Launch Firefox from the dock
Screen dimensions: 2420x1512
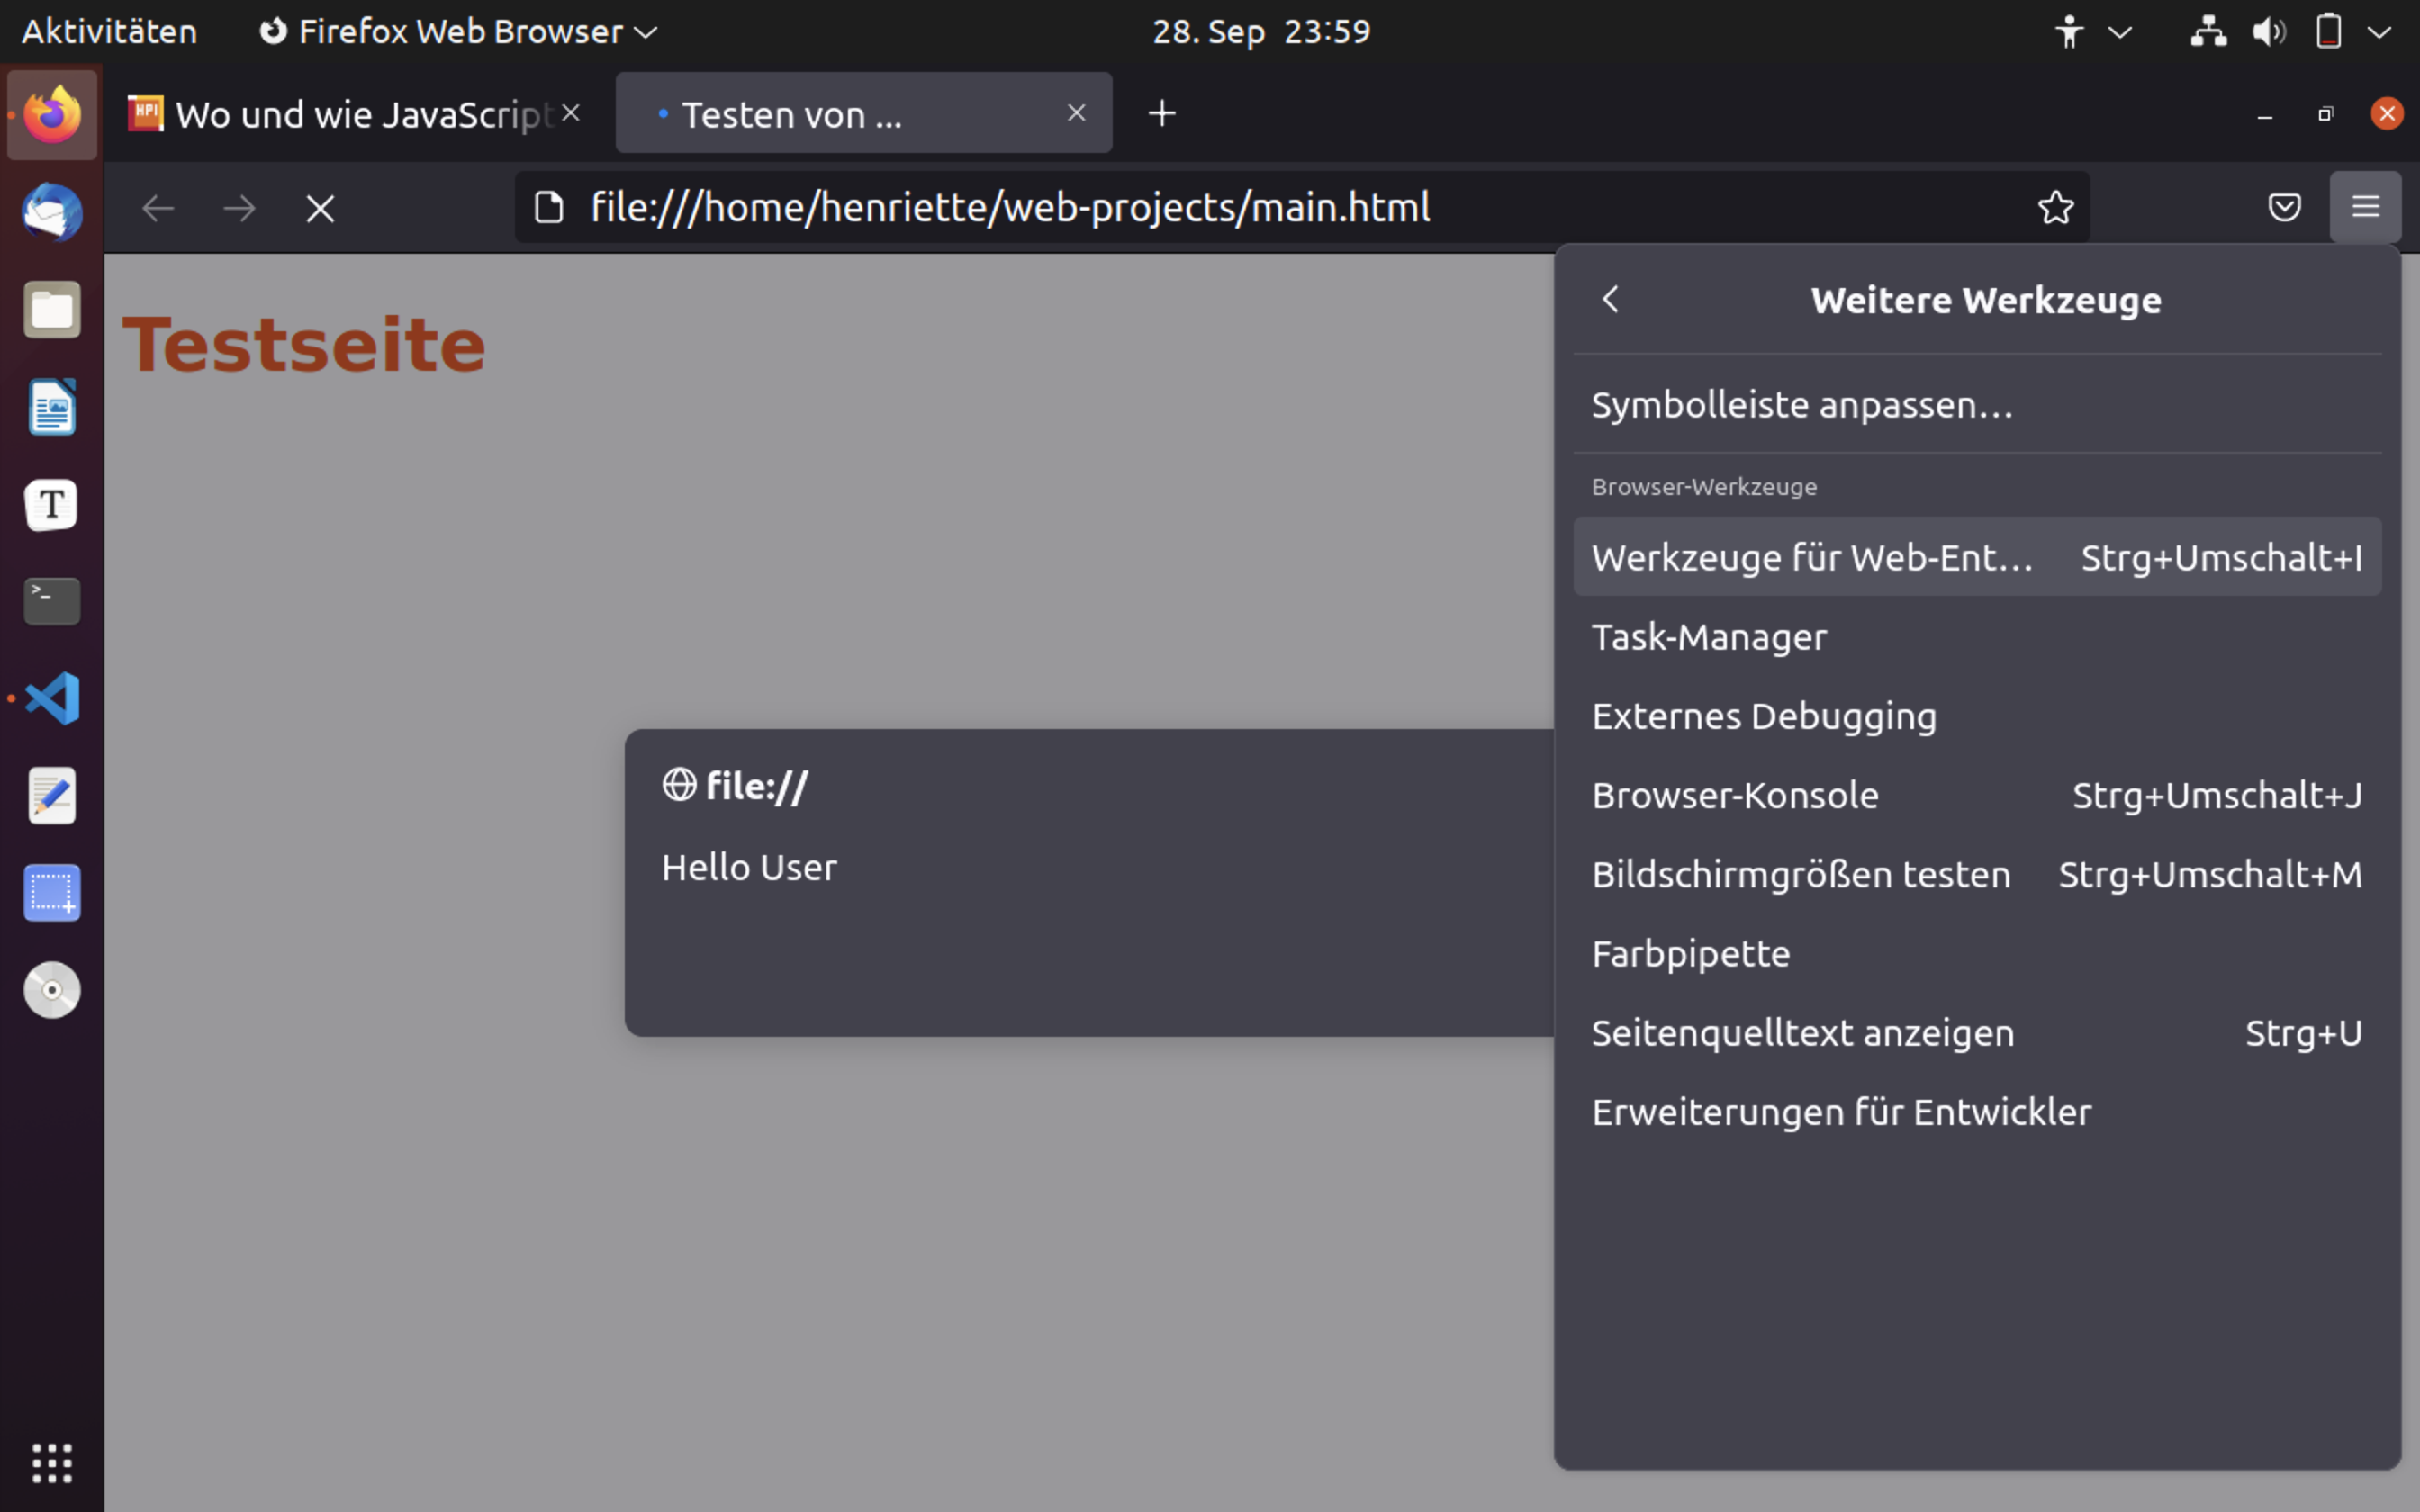click(x=52, y=114)
